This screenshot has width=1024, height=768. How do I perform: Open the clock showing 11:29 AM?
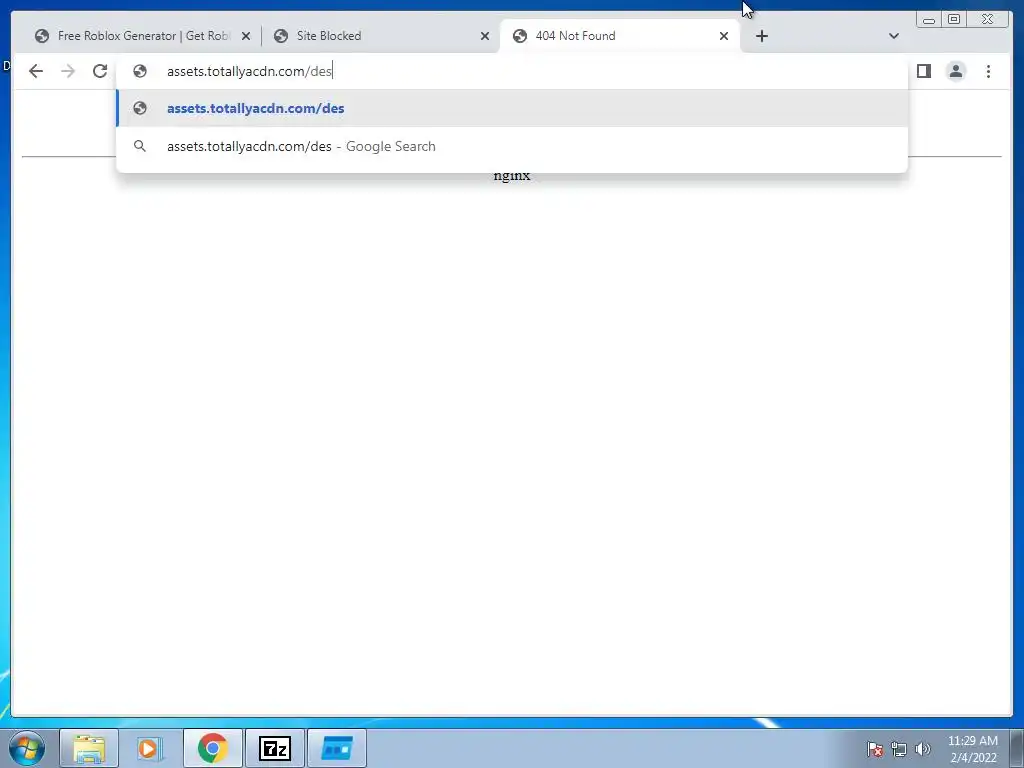pyautogui.click(x=973, y=749)
